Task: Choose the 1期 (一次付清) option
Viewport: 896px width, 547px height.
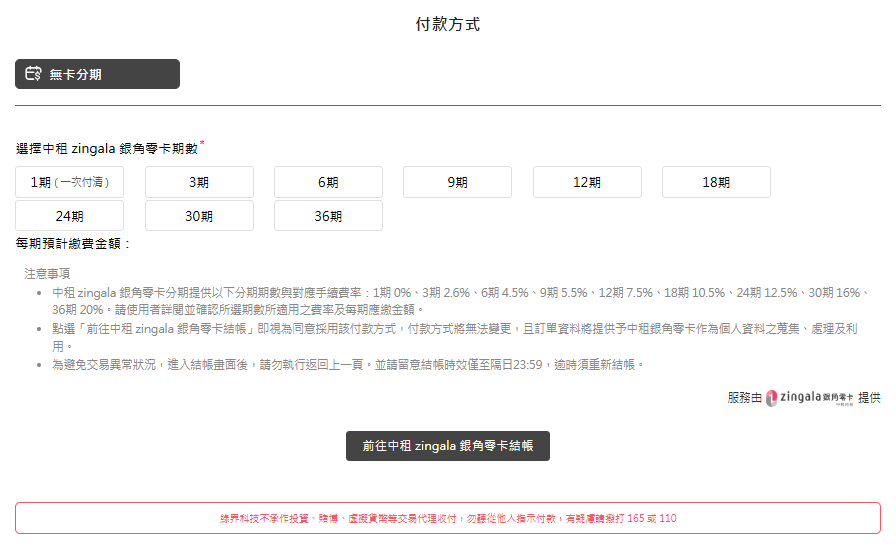Action: 70,182
